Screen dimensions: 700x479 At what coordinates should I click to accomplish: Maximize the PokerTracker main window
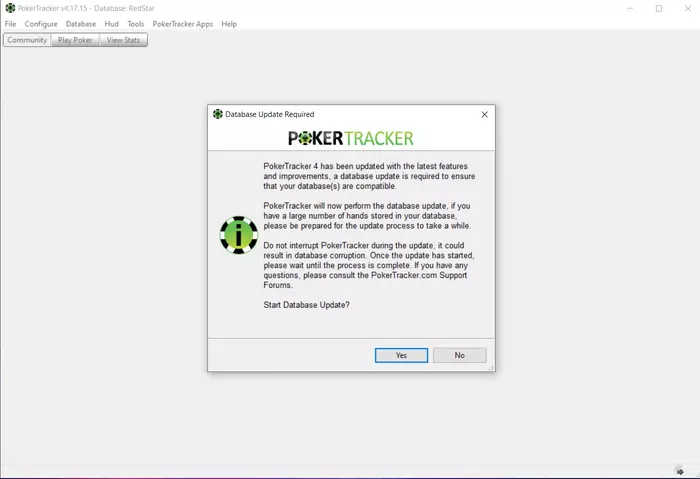click(x=659, y=8)
